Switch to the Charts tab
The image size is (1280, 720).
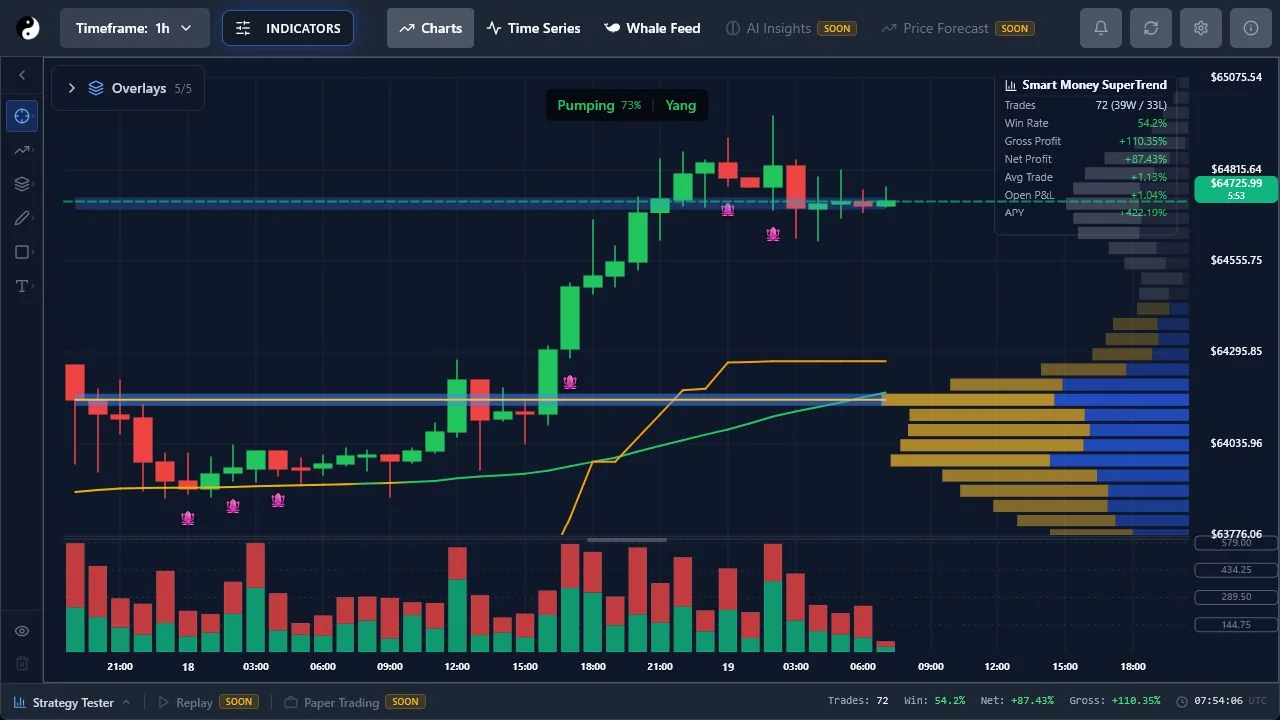click(431, 28)
